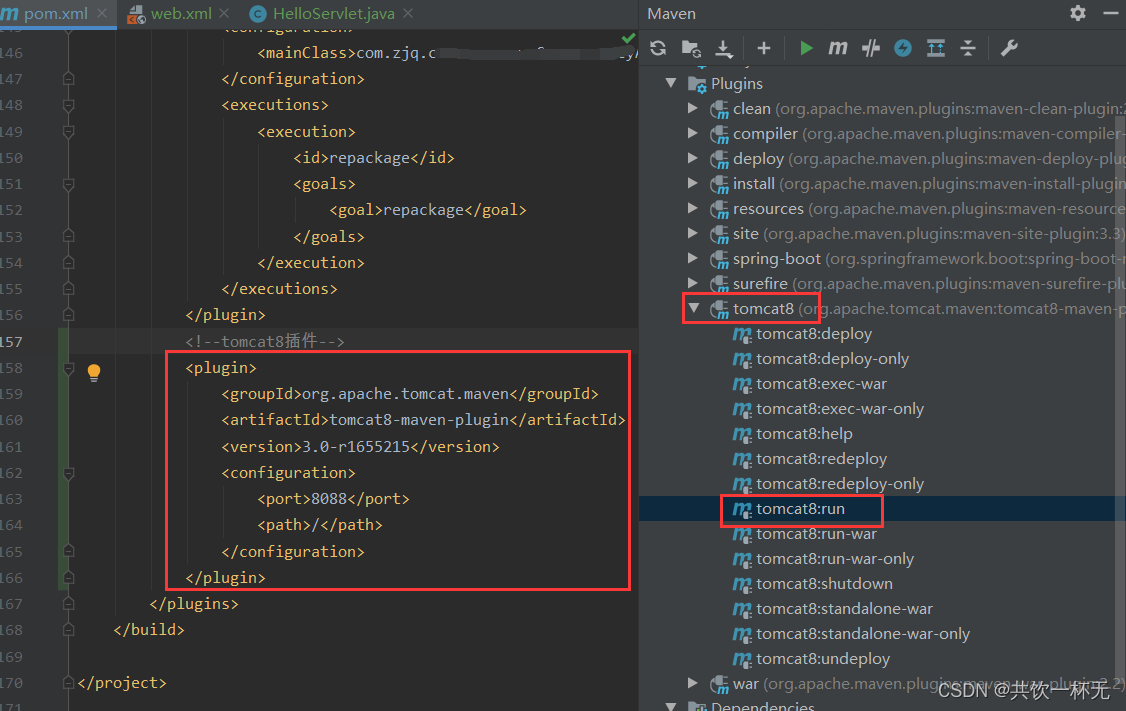Screen dimensions: 1126x711
Task: Select tomcat8:redeploy goal
Action: pos(821,458)
